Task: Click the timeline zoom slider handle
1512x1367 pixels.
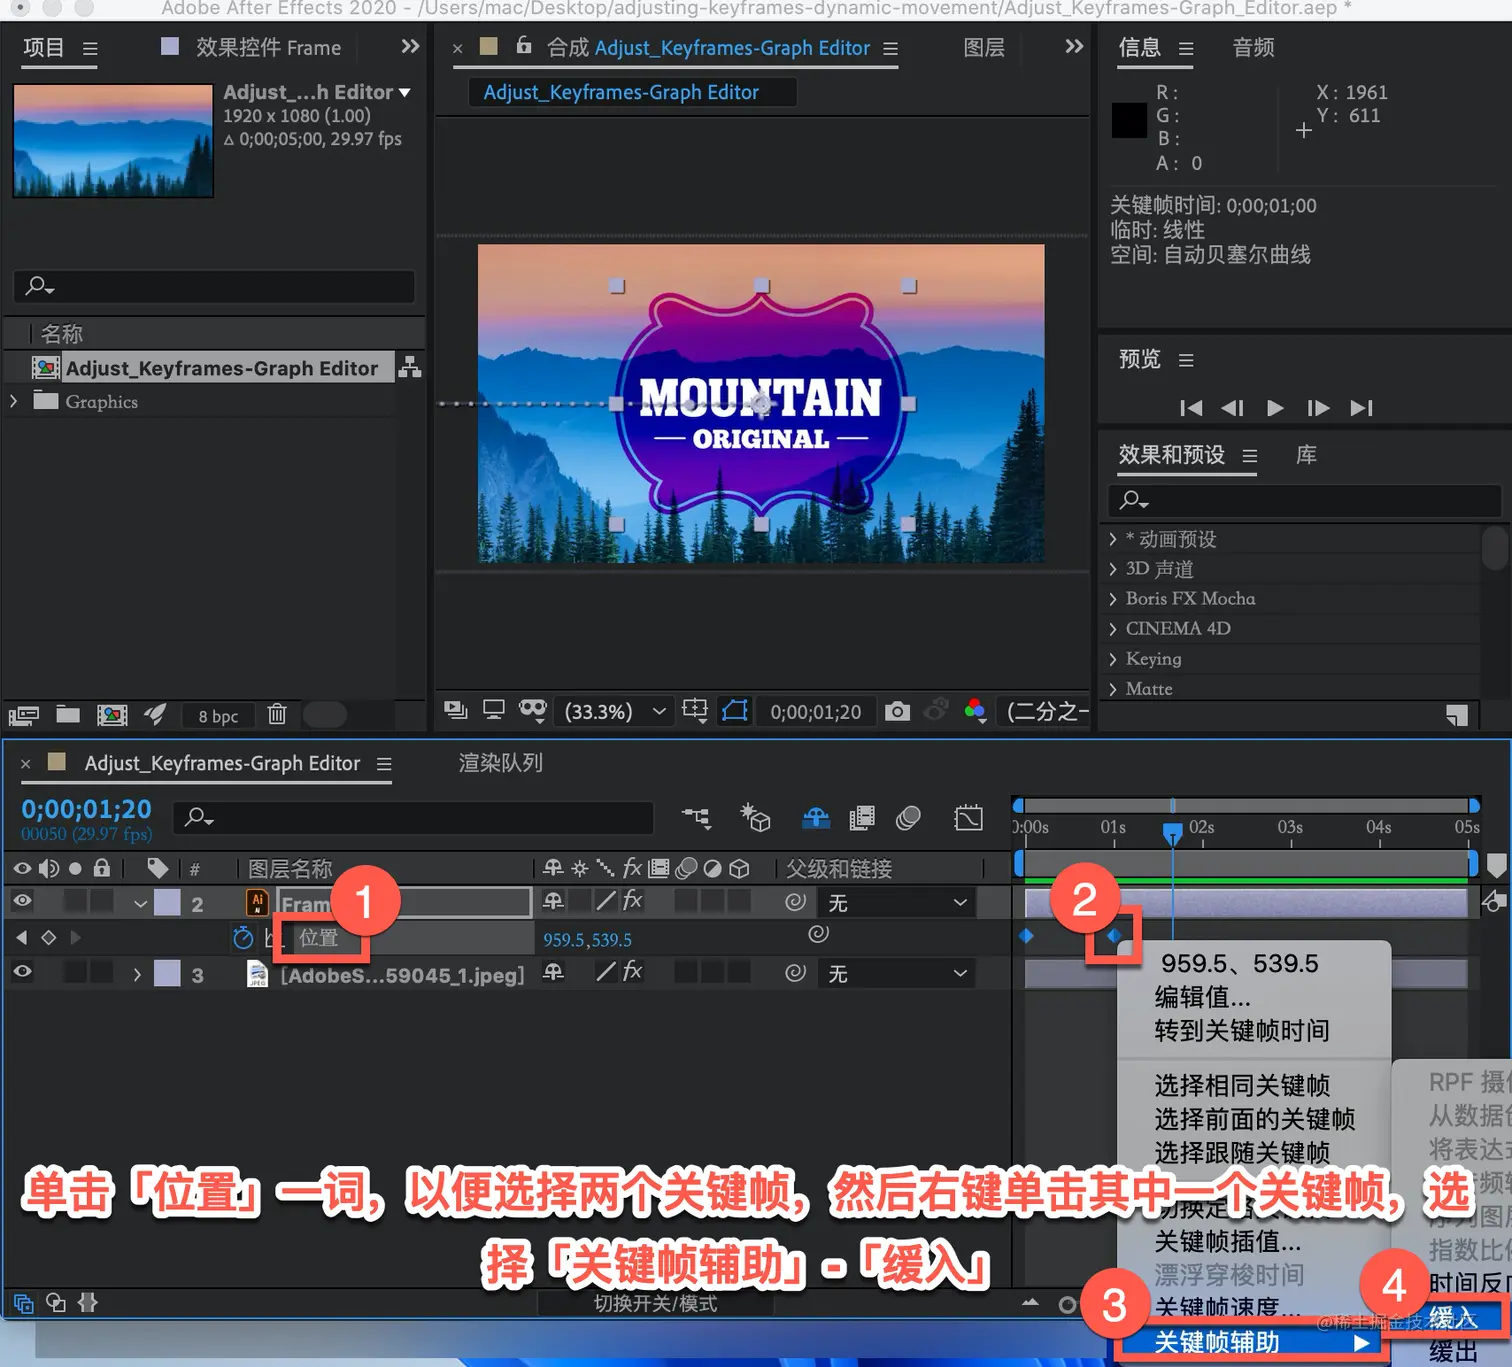Action: click(x=1068, y=1303)
